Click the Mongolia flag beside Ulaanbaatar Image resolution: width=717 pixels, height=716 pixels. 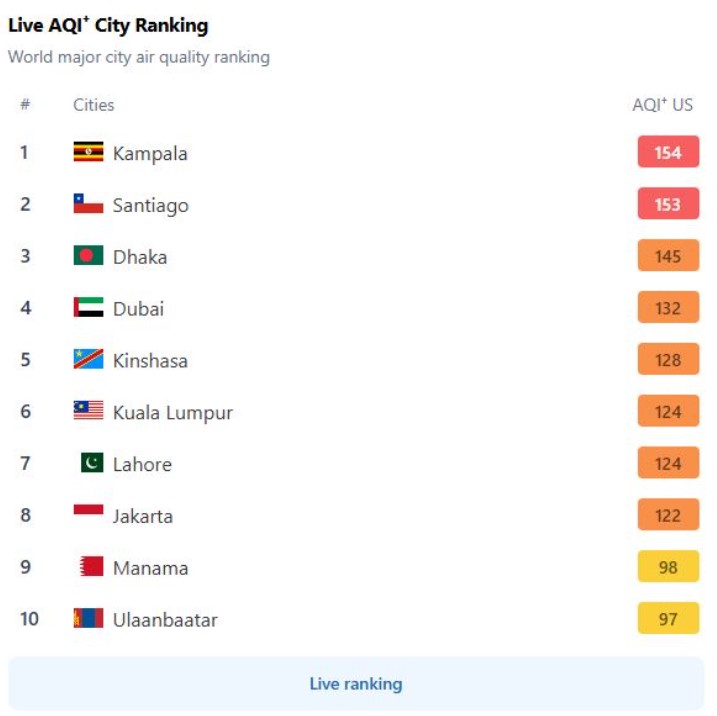click(88, 618)
